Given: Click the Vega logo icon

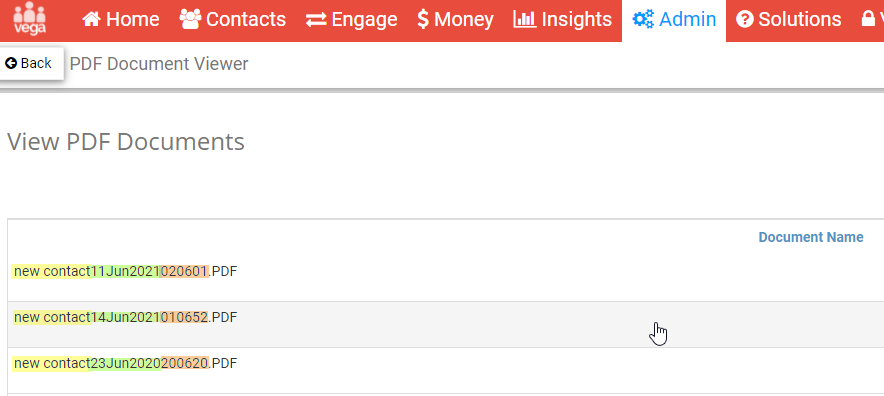Looking at the screenshot, I should click(x=29, y=17).
